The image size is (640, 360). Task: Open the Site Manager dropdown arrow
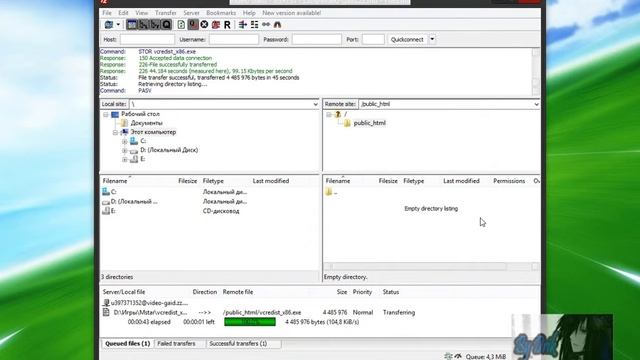click(118, 25)
